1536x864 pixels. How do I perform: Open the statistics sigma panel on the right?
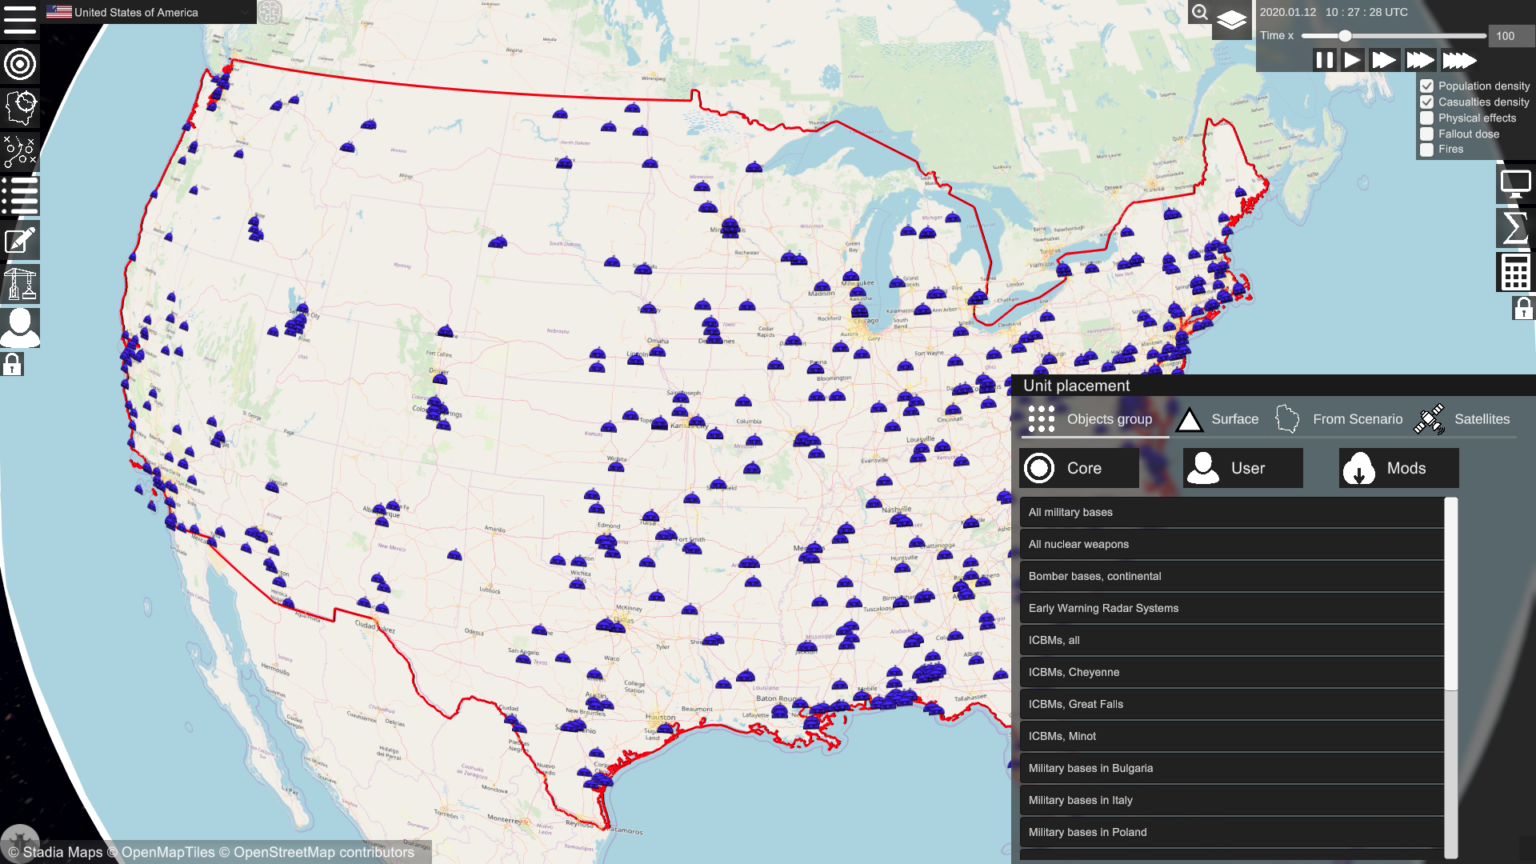pyautogui.click(x=1514, y=227)
